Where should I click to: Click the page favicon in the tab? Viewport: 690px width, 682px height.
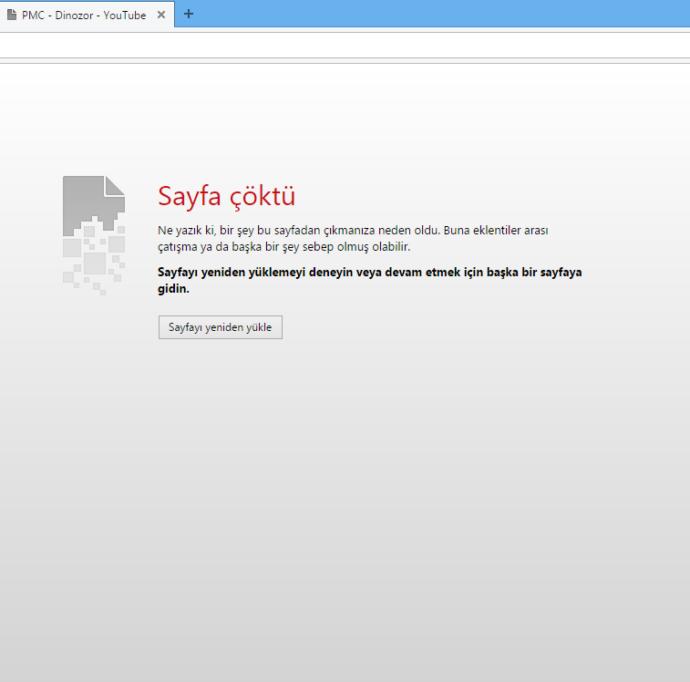tap(12, 15)
